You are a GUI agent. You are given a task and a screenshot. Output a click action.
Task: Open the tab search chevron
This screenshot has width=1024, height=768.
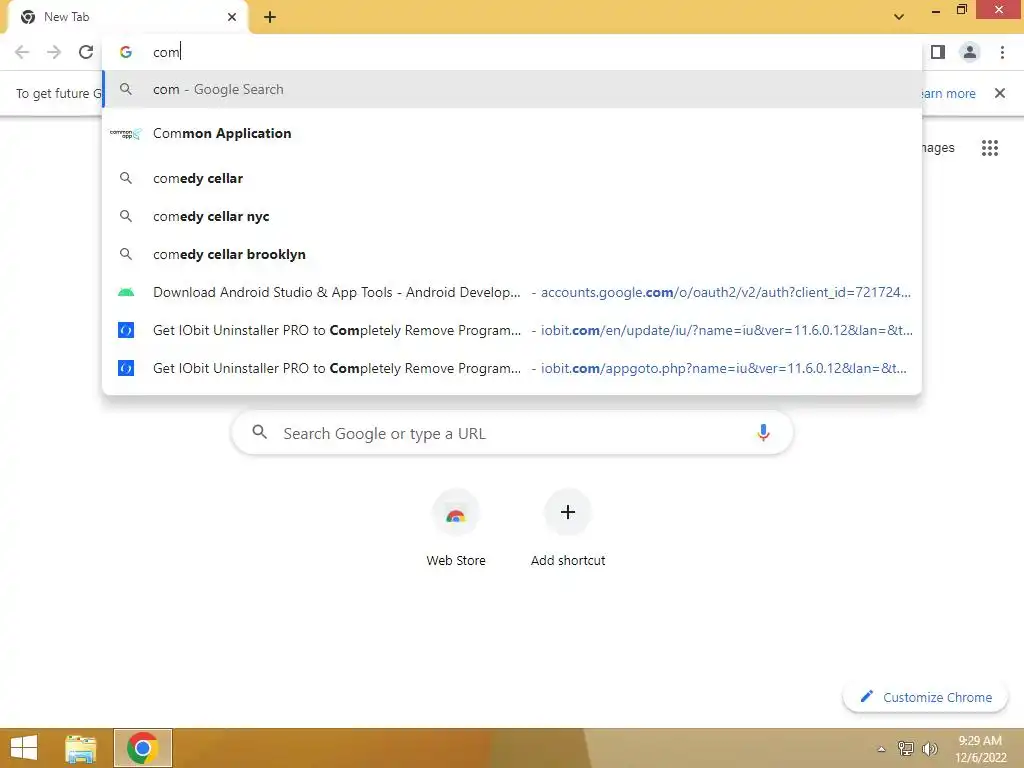[899, 17]
